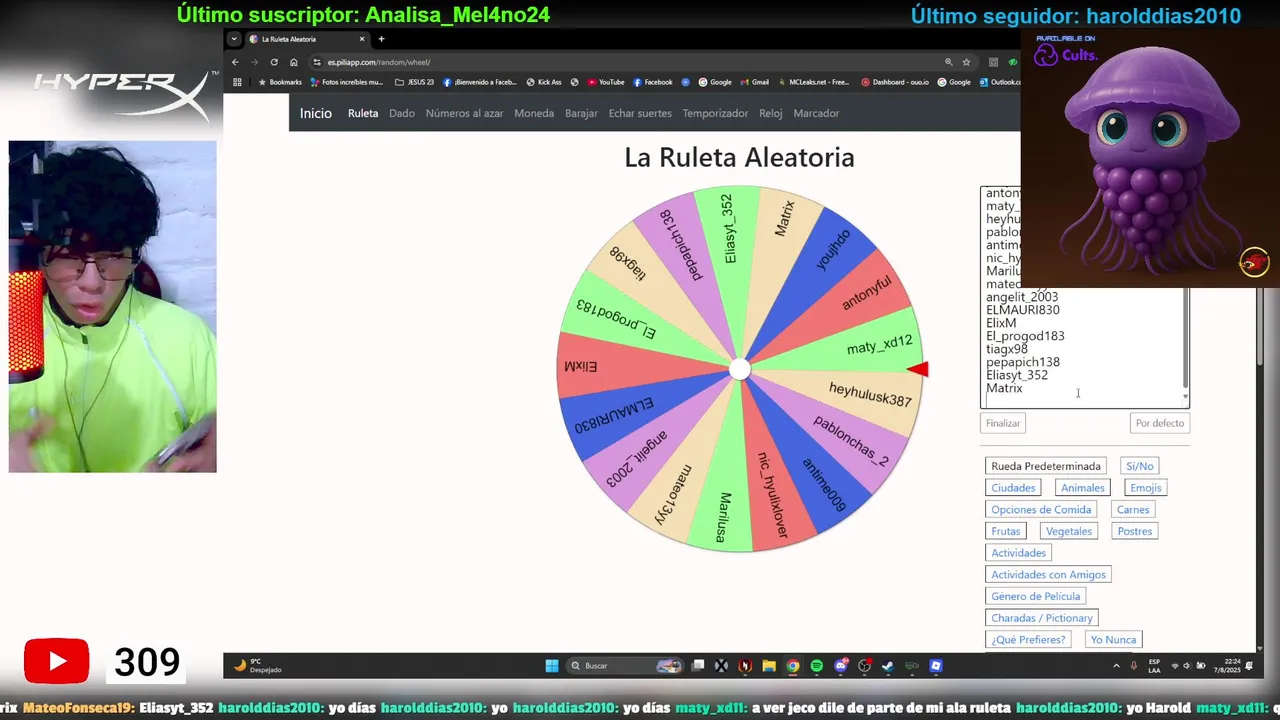Open the Números al azar menu item

[464, 113]
